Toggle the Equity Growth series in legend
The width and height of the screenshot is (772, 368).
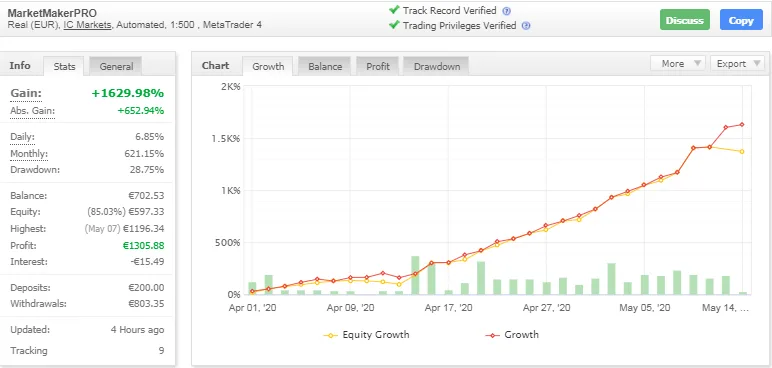pos(376,335)
